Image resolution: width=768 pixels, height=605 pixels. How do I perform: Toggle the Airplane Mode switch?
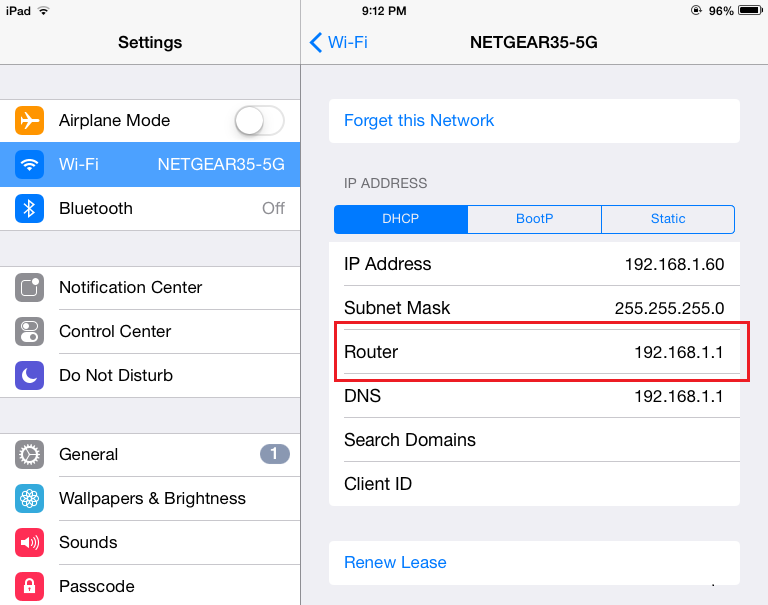point(259,121)
